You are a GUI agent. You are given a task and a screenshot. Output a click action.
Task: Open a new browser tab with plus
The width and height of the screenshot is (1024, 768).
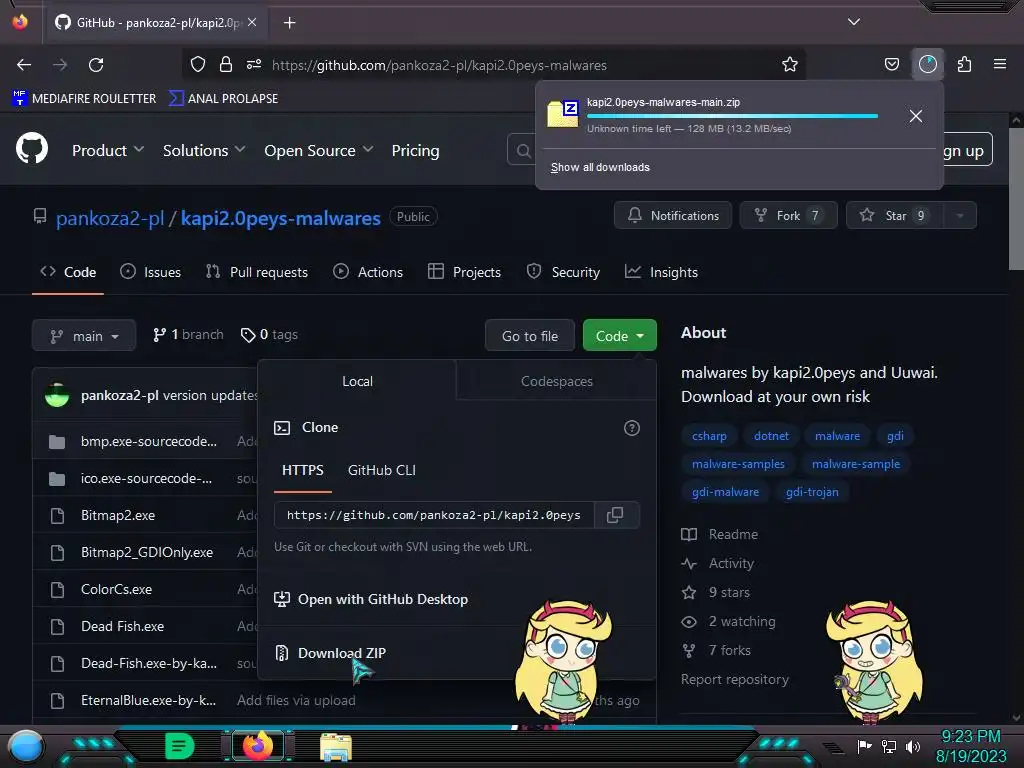(x=289, y=23)
